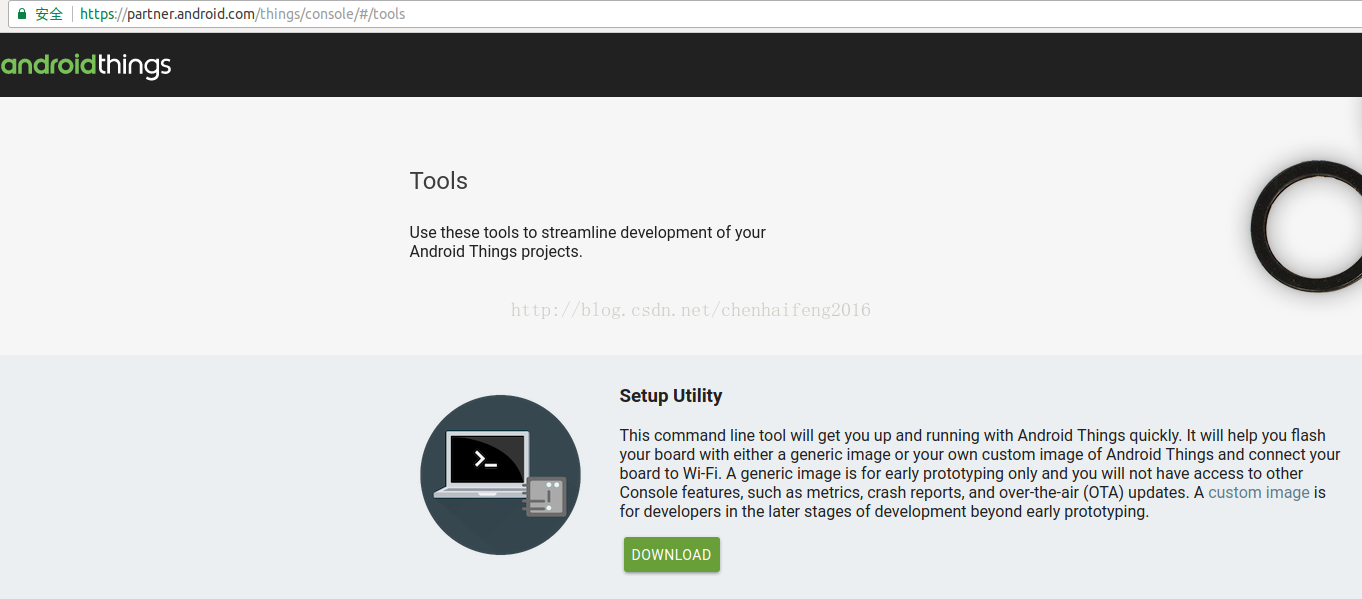Click the green lock security icon

(x=22, y=14)
